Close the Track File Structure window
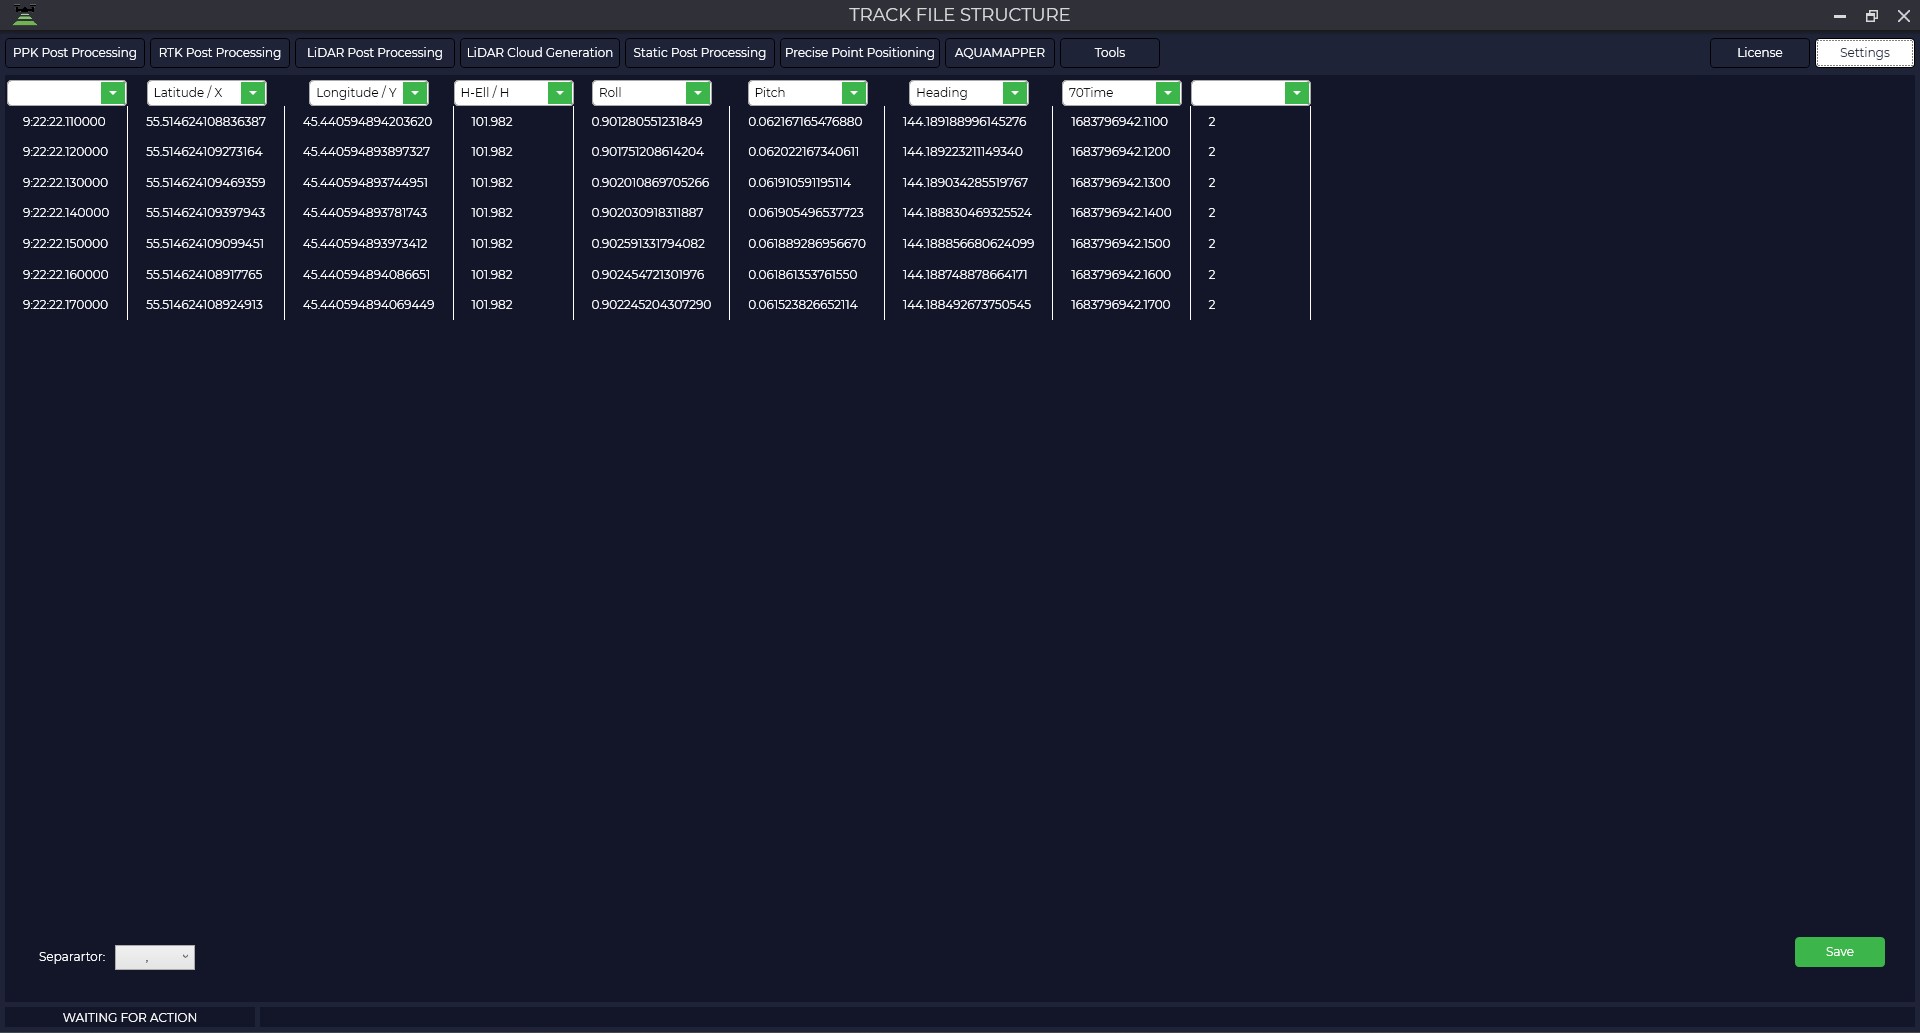Screen dimensions: 1920x1033 point(1904,16)
